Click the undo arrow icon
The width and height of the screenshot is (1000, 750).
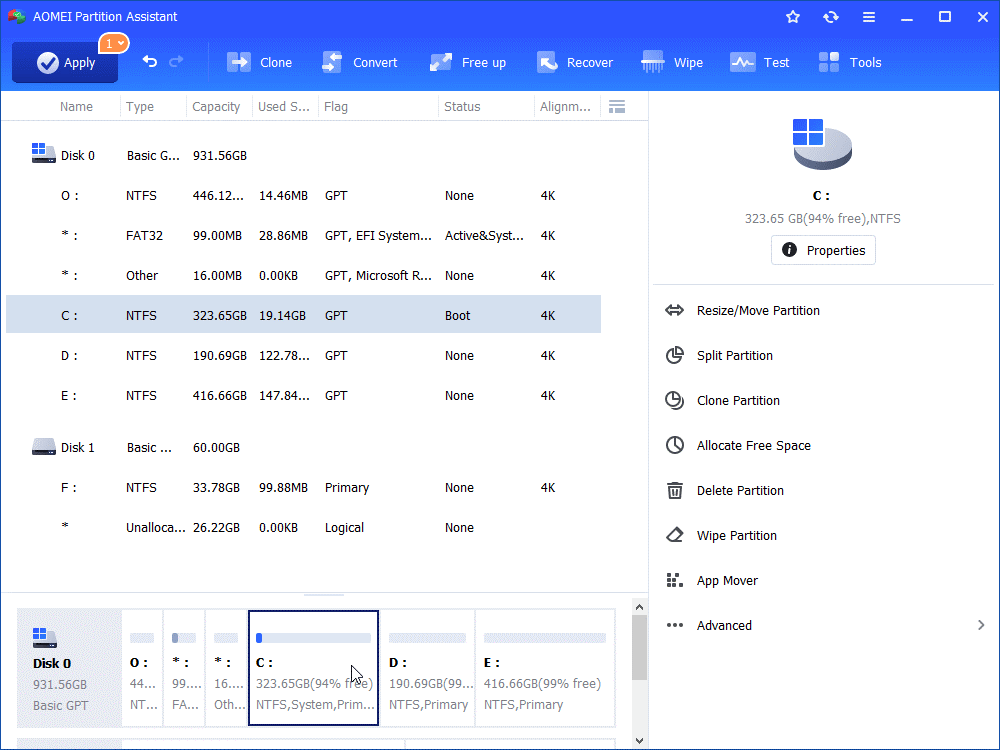click(150, 62)
